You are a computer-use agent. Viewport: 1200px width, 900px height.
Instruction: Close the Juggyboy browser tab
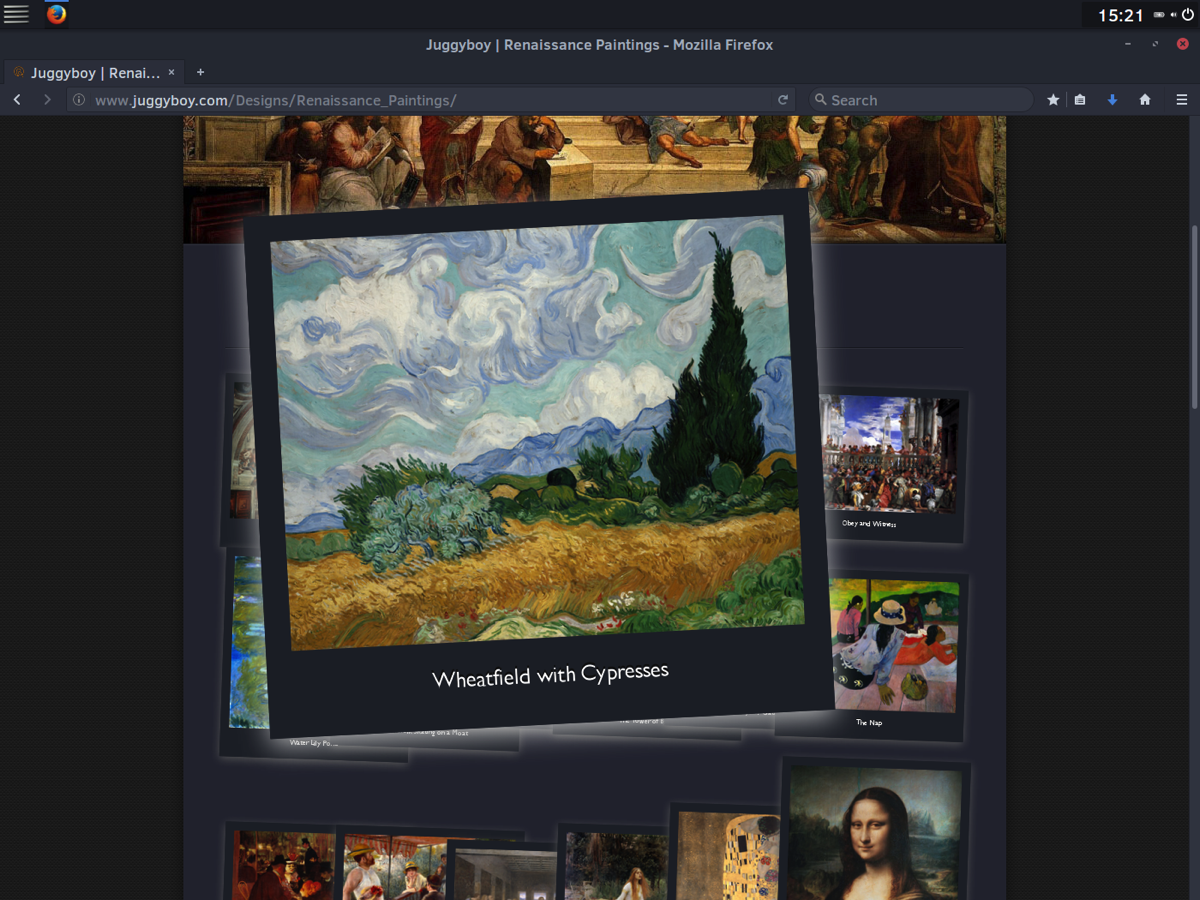171,72
